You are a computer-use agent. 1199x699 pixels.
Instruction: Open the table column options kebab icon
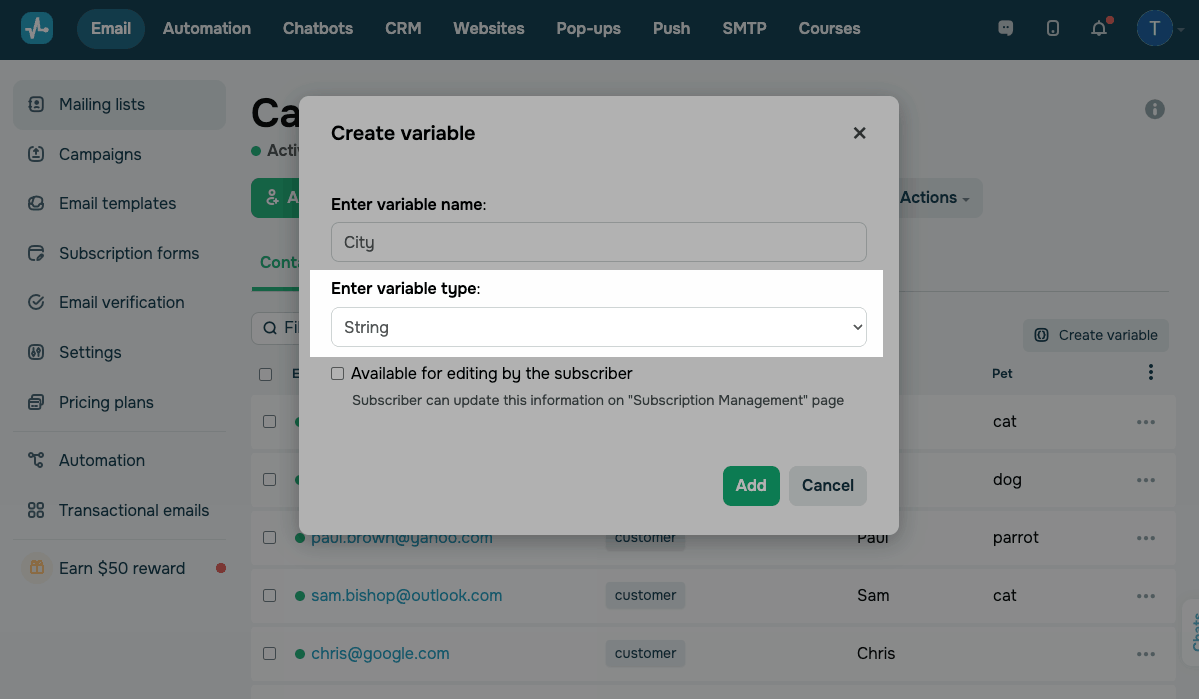coord(1151,373)
